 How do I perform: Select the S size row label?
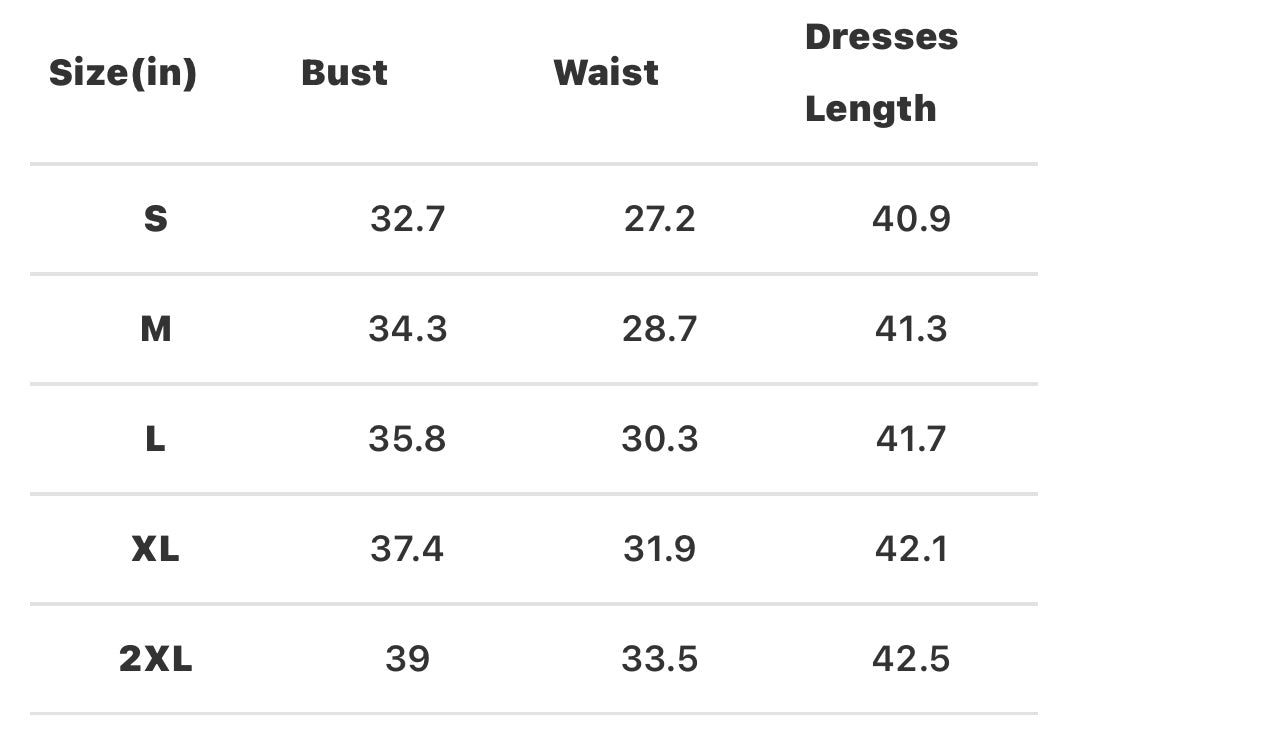[x=155, y=219]
